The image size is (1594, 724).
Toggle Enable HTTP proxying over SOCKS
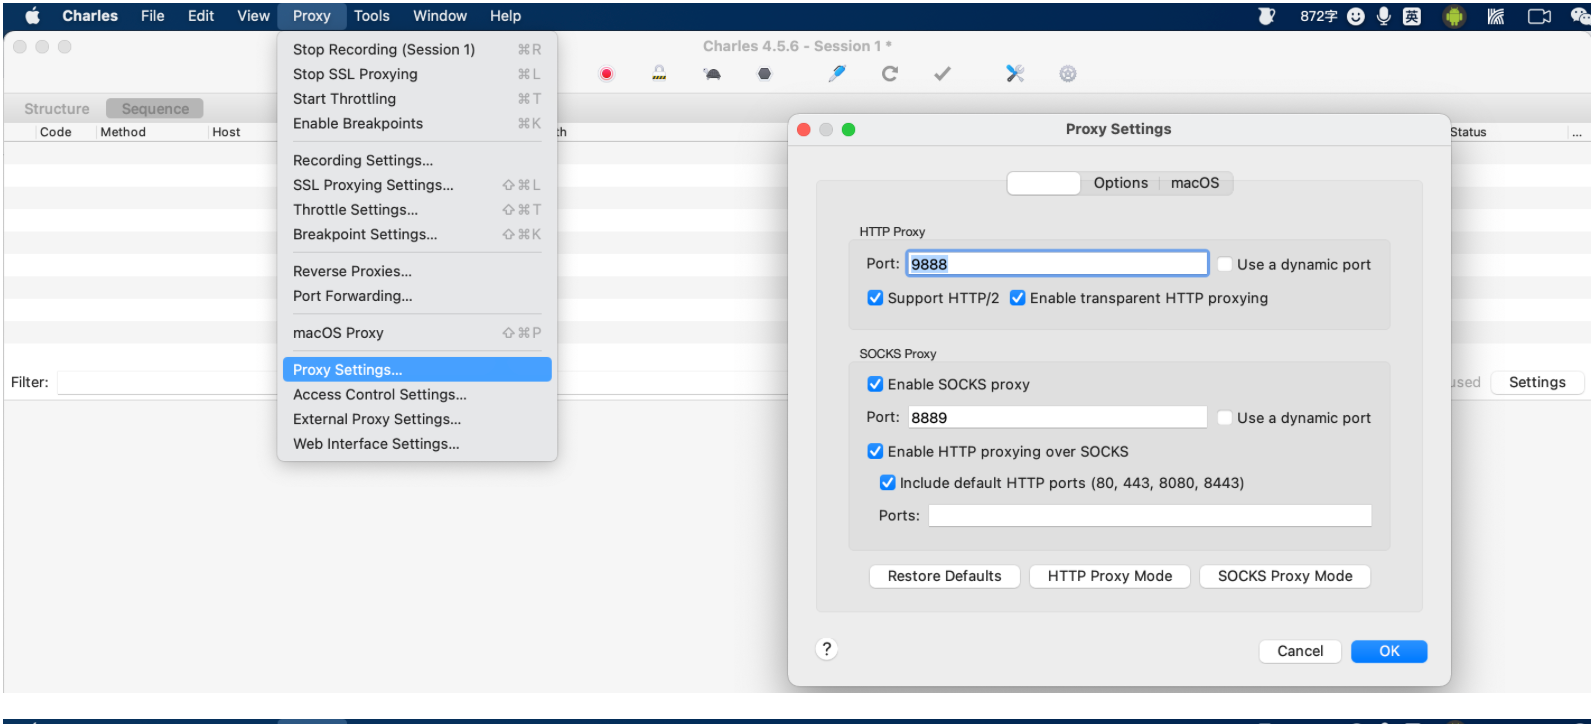(x=875, y=451)
